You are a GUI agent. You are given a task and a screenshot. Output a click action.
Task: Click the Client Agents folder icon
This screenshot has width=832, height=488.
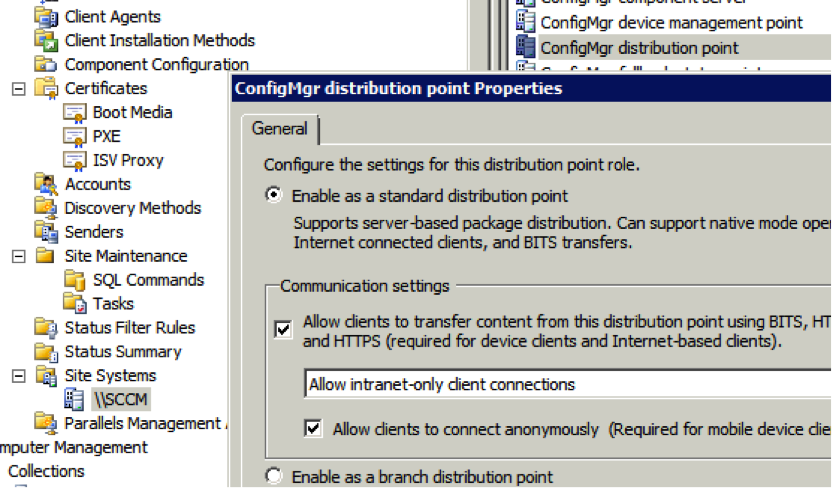(46, 17)
